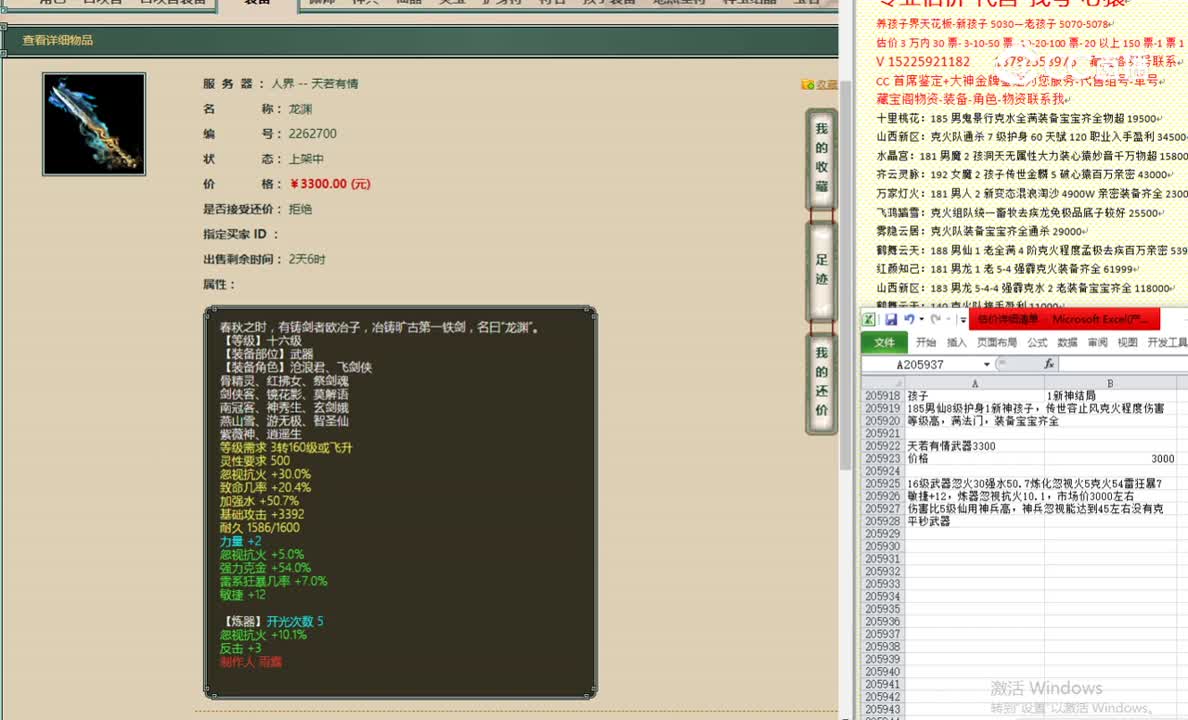Switch to the 视图 ribbon tab
1188x720 pixels.
(1127, 343)
